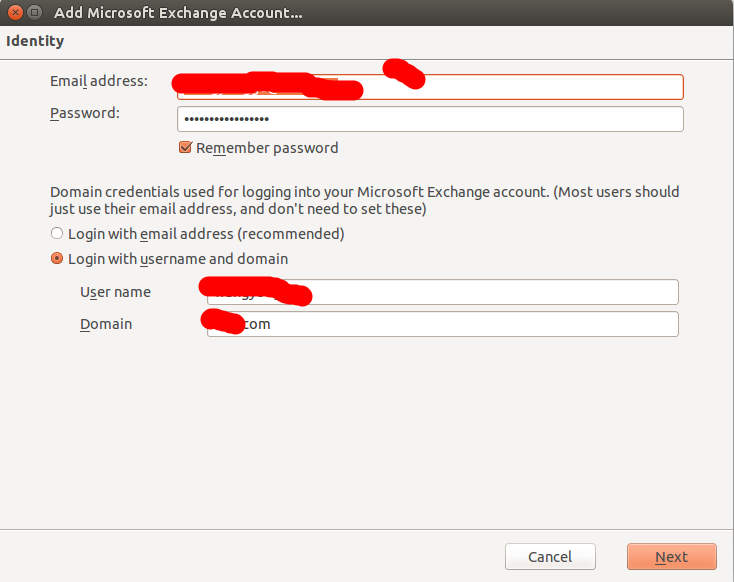Click the Password label
This screenshot has height=582, width=734.
coord(85,113)
